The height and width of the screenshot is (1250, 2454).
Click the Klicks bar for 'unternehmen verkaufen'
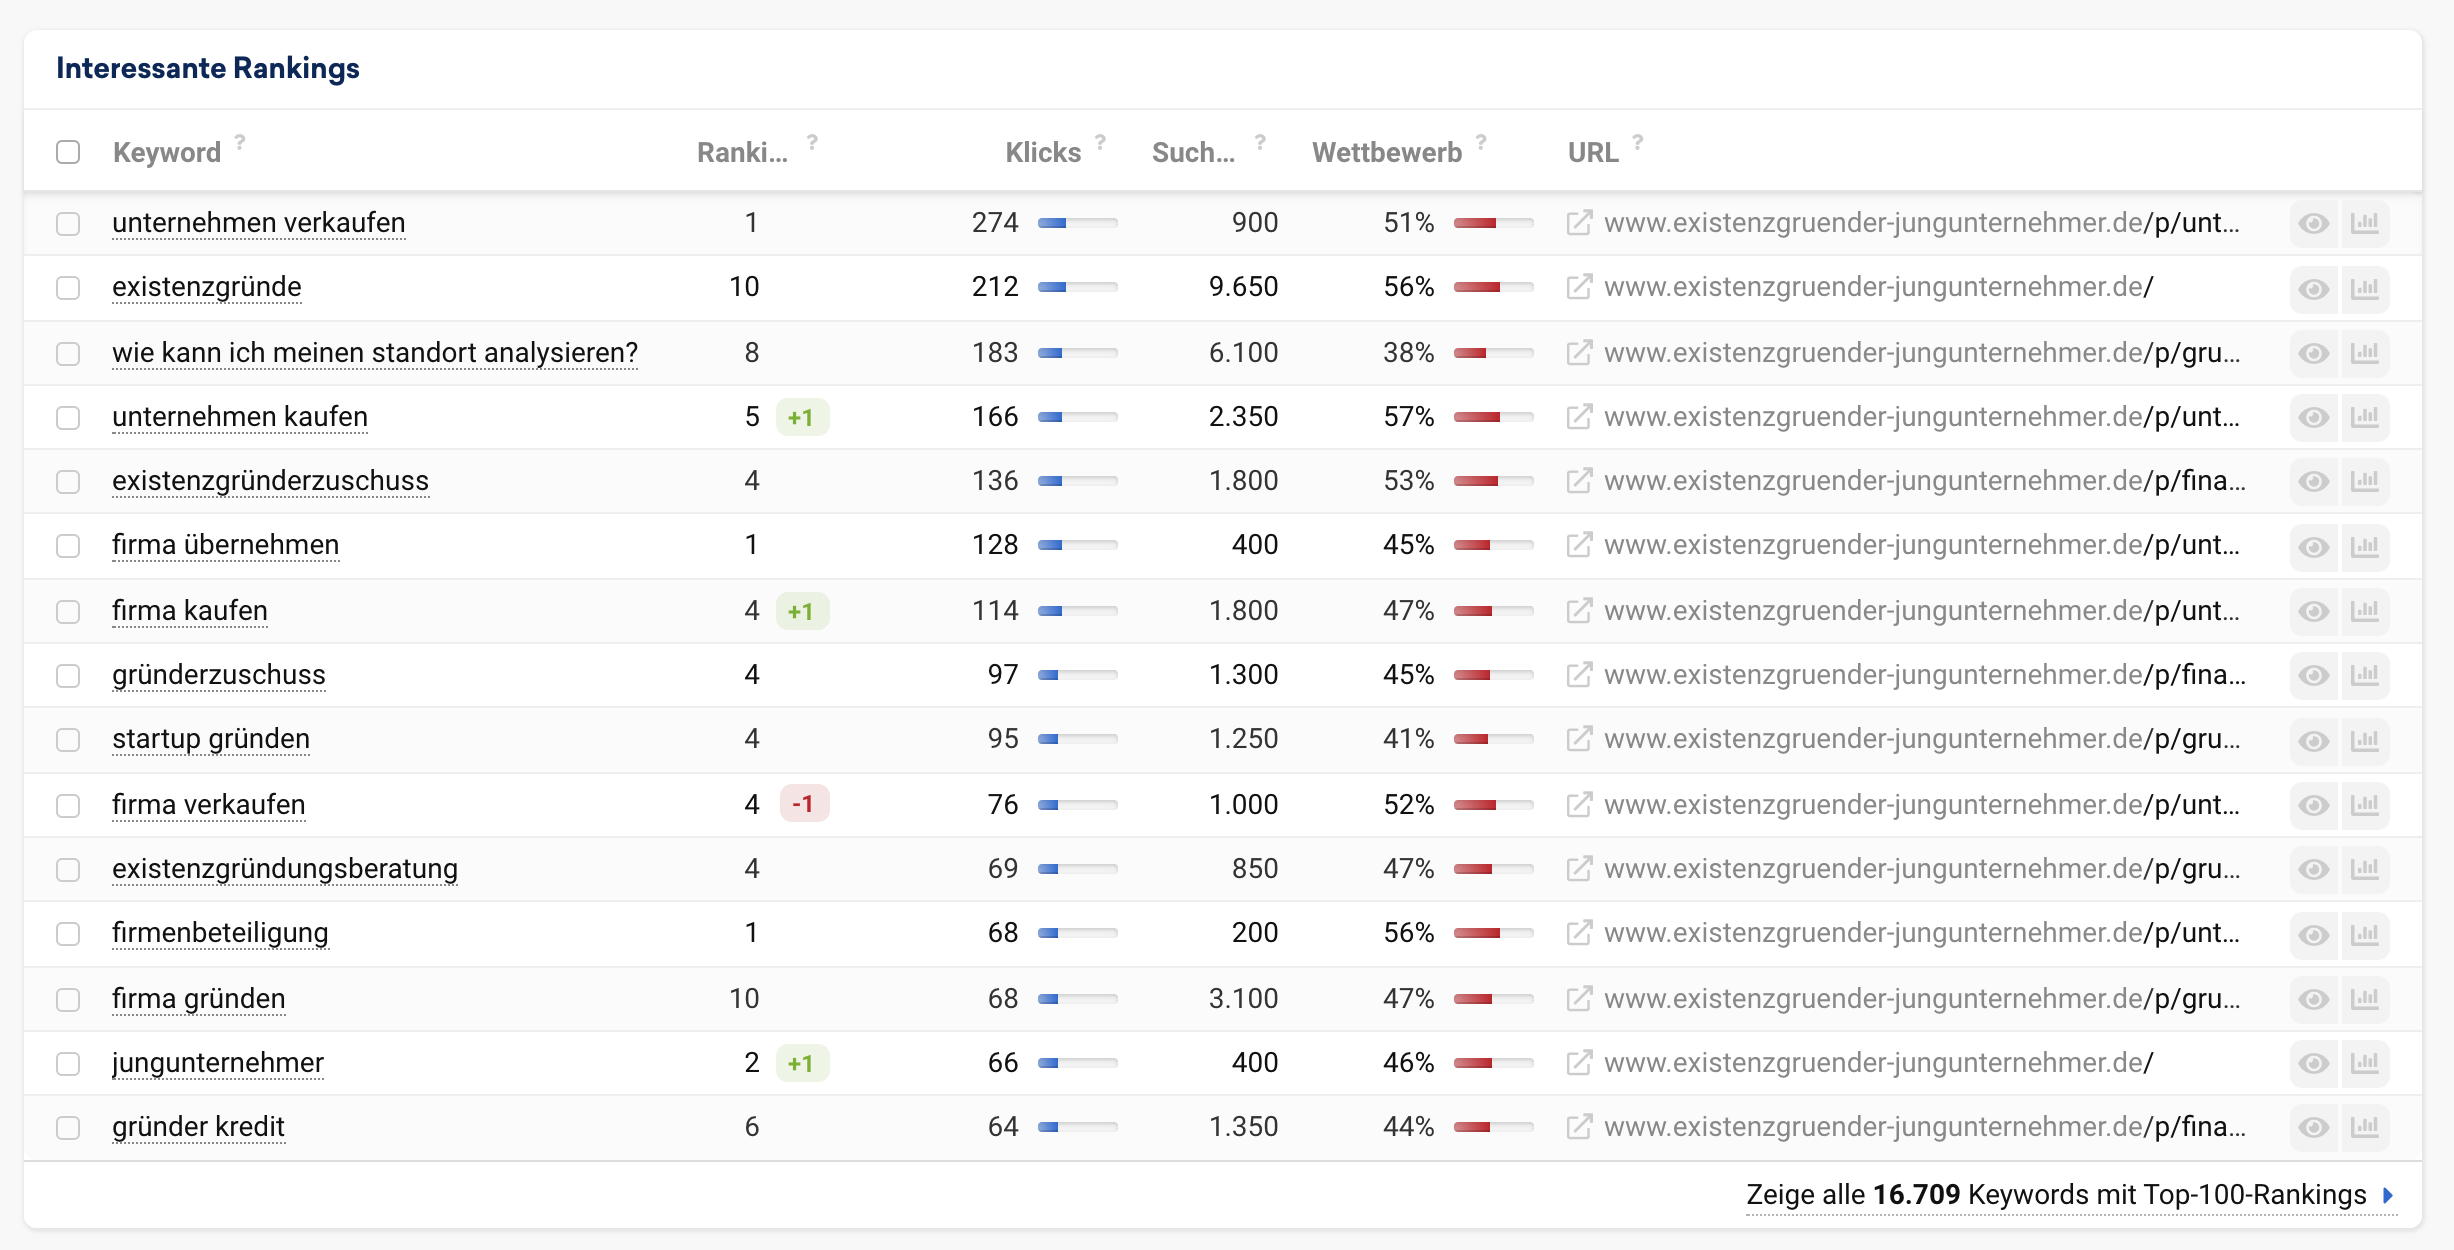pyautogui.click(x=1077, y=223)
